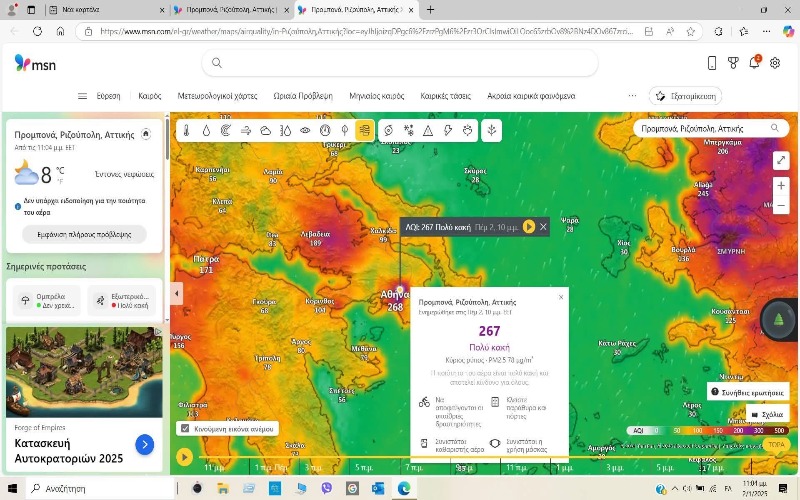Switch to the cloud cover map layer
This screenshot has height=500, width=800.
pos(265,130)
